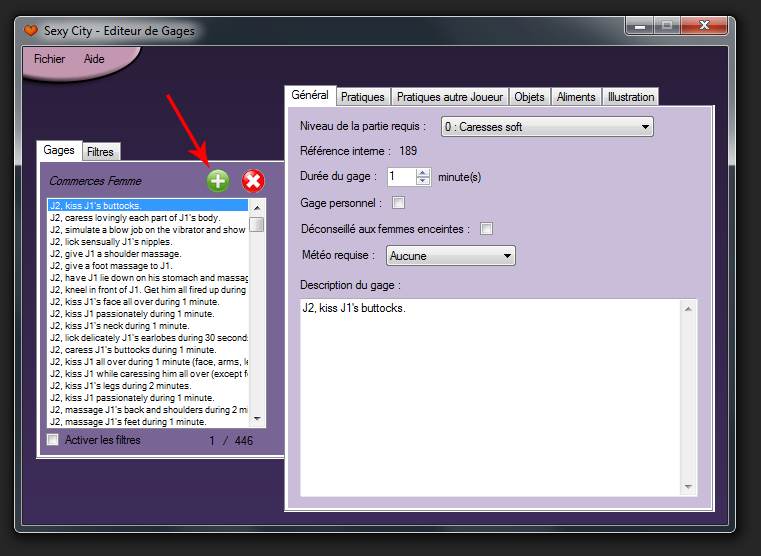This screenshot has width=761, height=556.
Task: Open the Illustration tab
Action: tap(630, 97)
